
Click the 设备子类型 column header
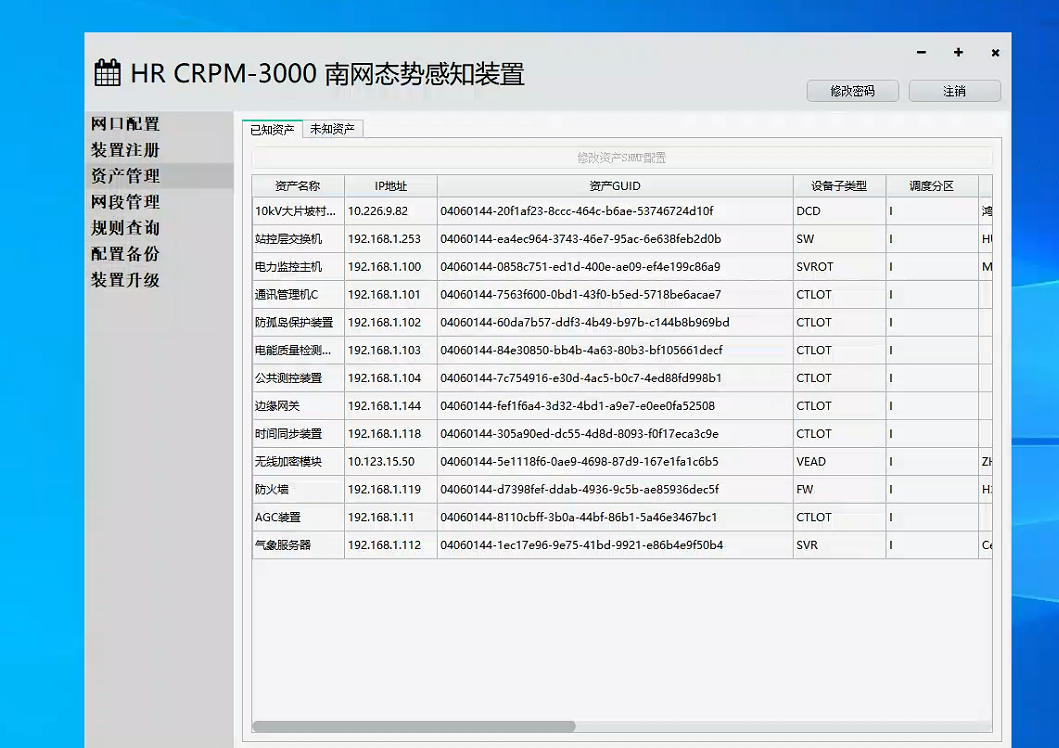point(839,186)
